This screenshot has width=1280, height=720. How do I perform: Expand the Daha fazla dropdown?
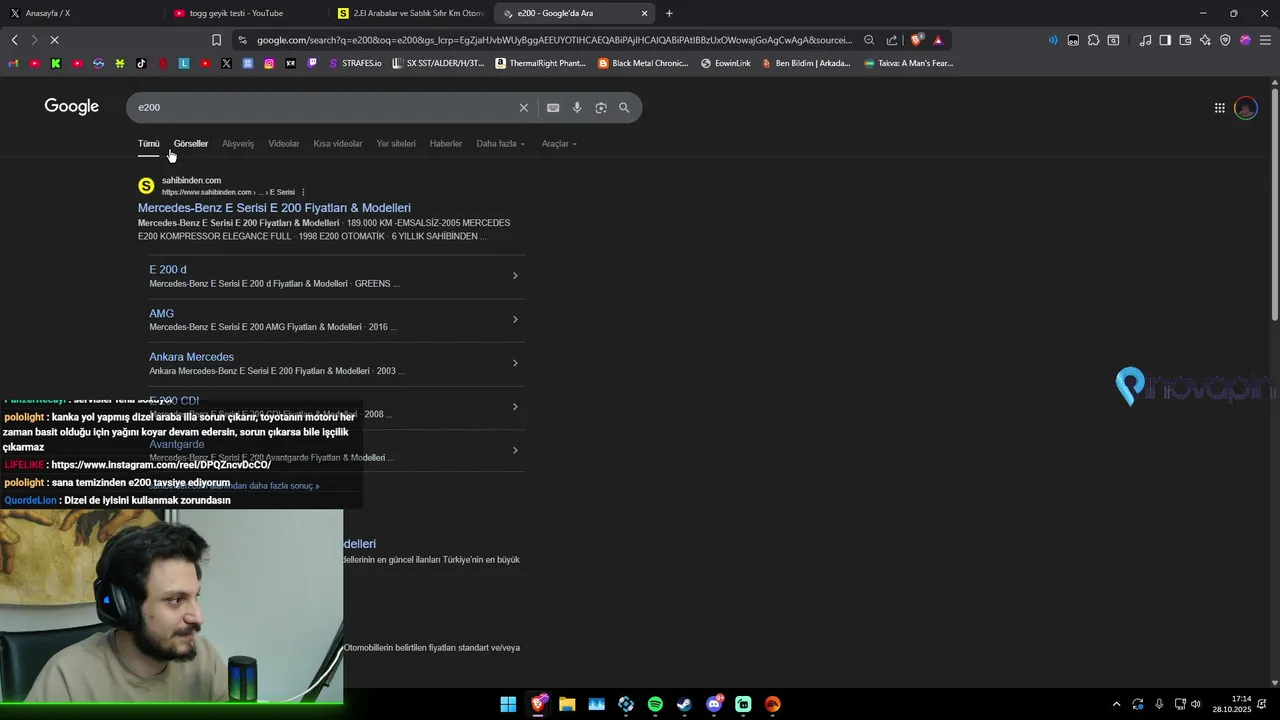(x=500, y=144)
